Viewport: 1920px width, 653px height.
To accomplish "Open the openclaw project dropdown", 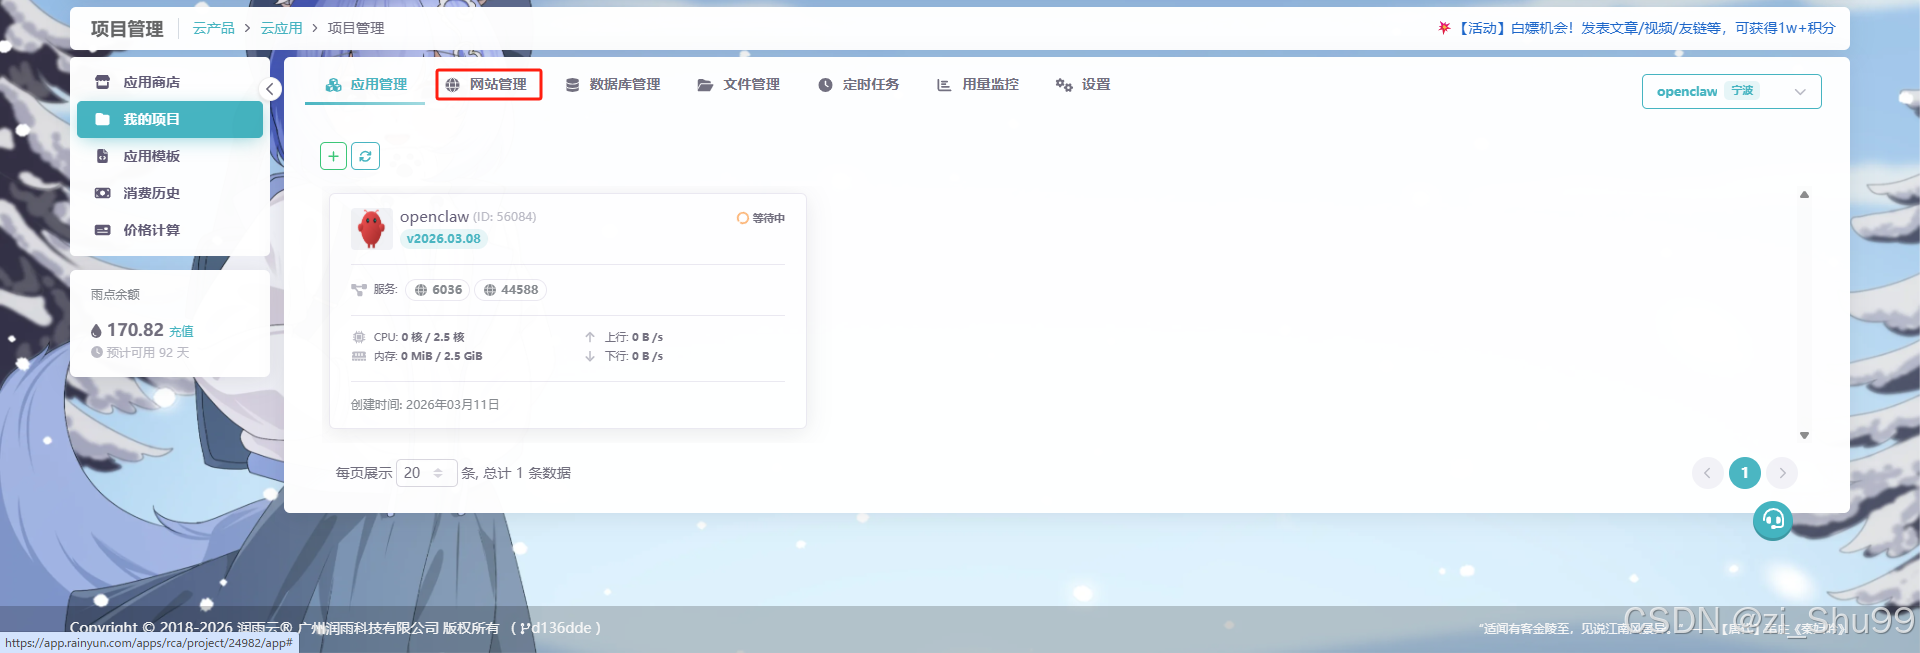I will (1731, 91).
